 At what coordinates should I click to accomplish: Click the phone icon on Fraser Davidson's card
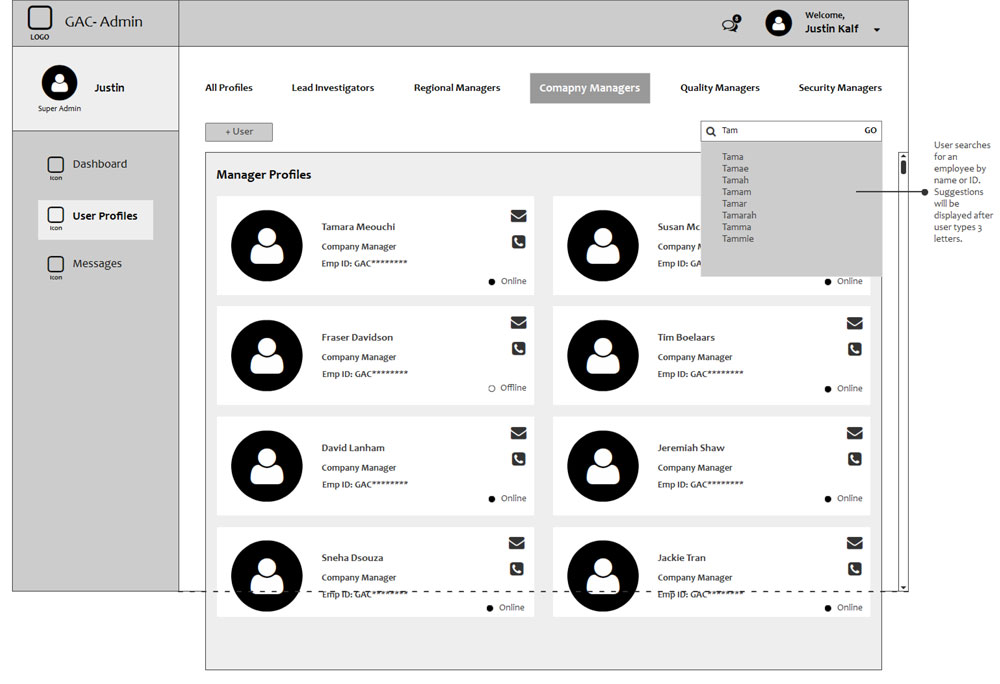point(518,349)
